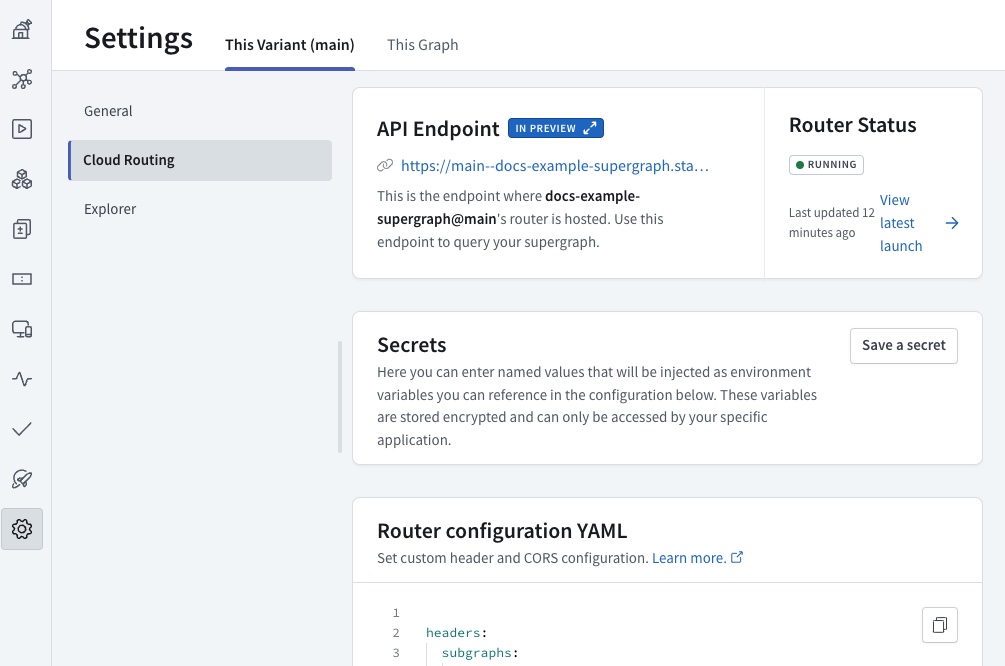Screen dimensions: 1005x666
Task: Open the Learn more link
Action: coord(689,558)
